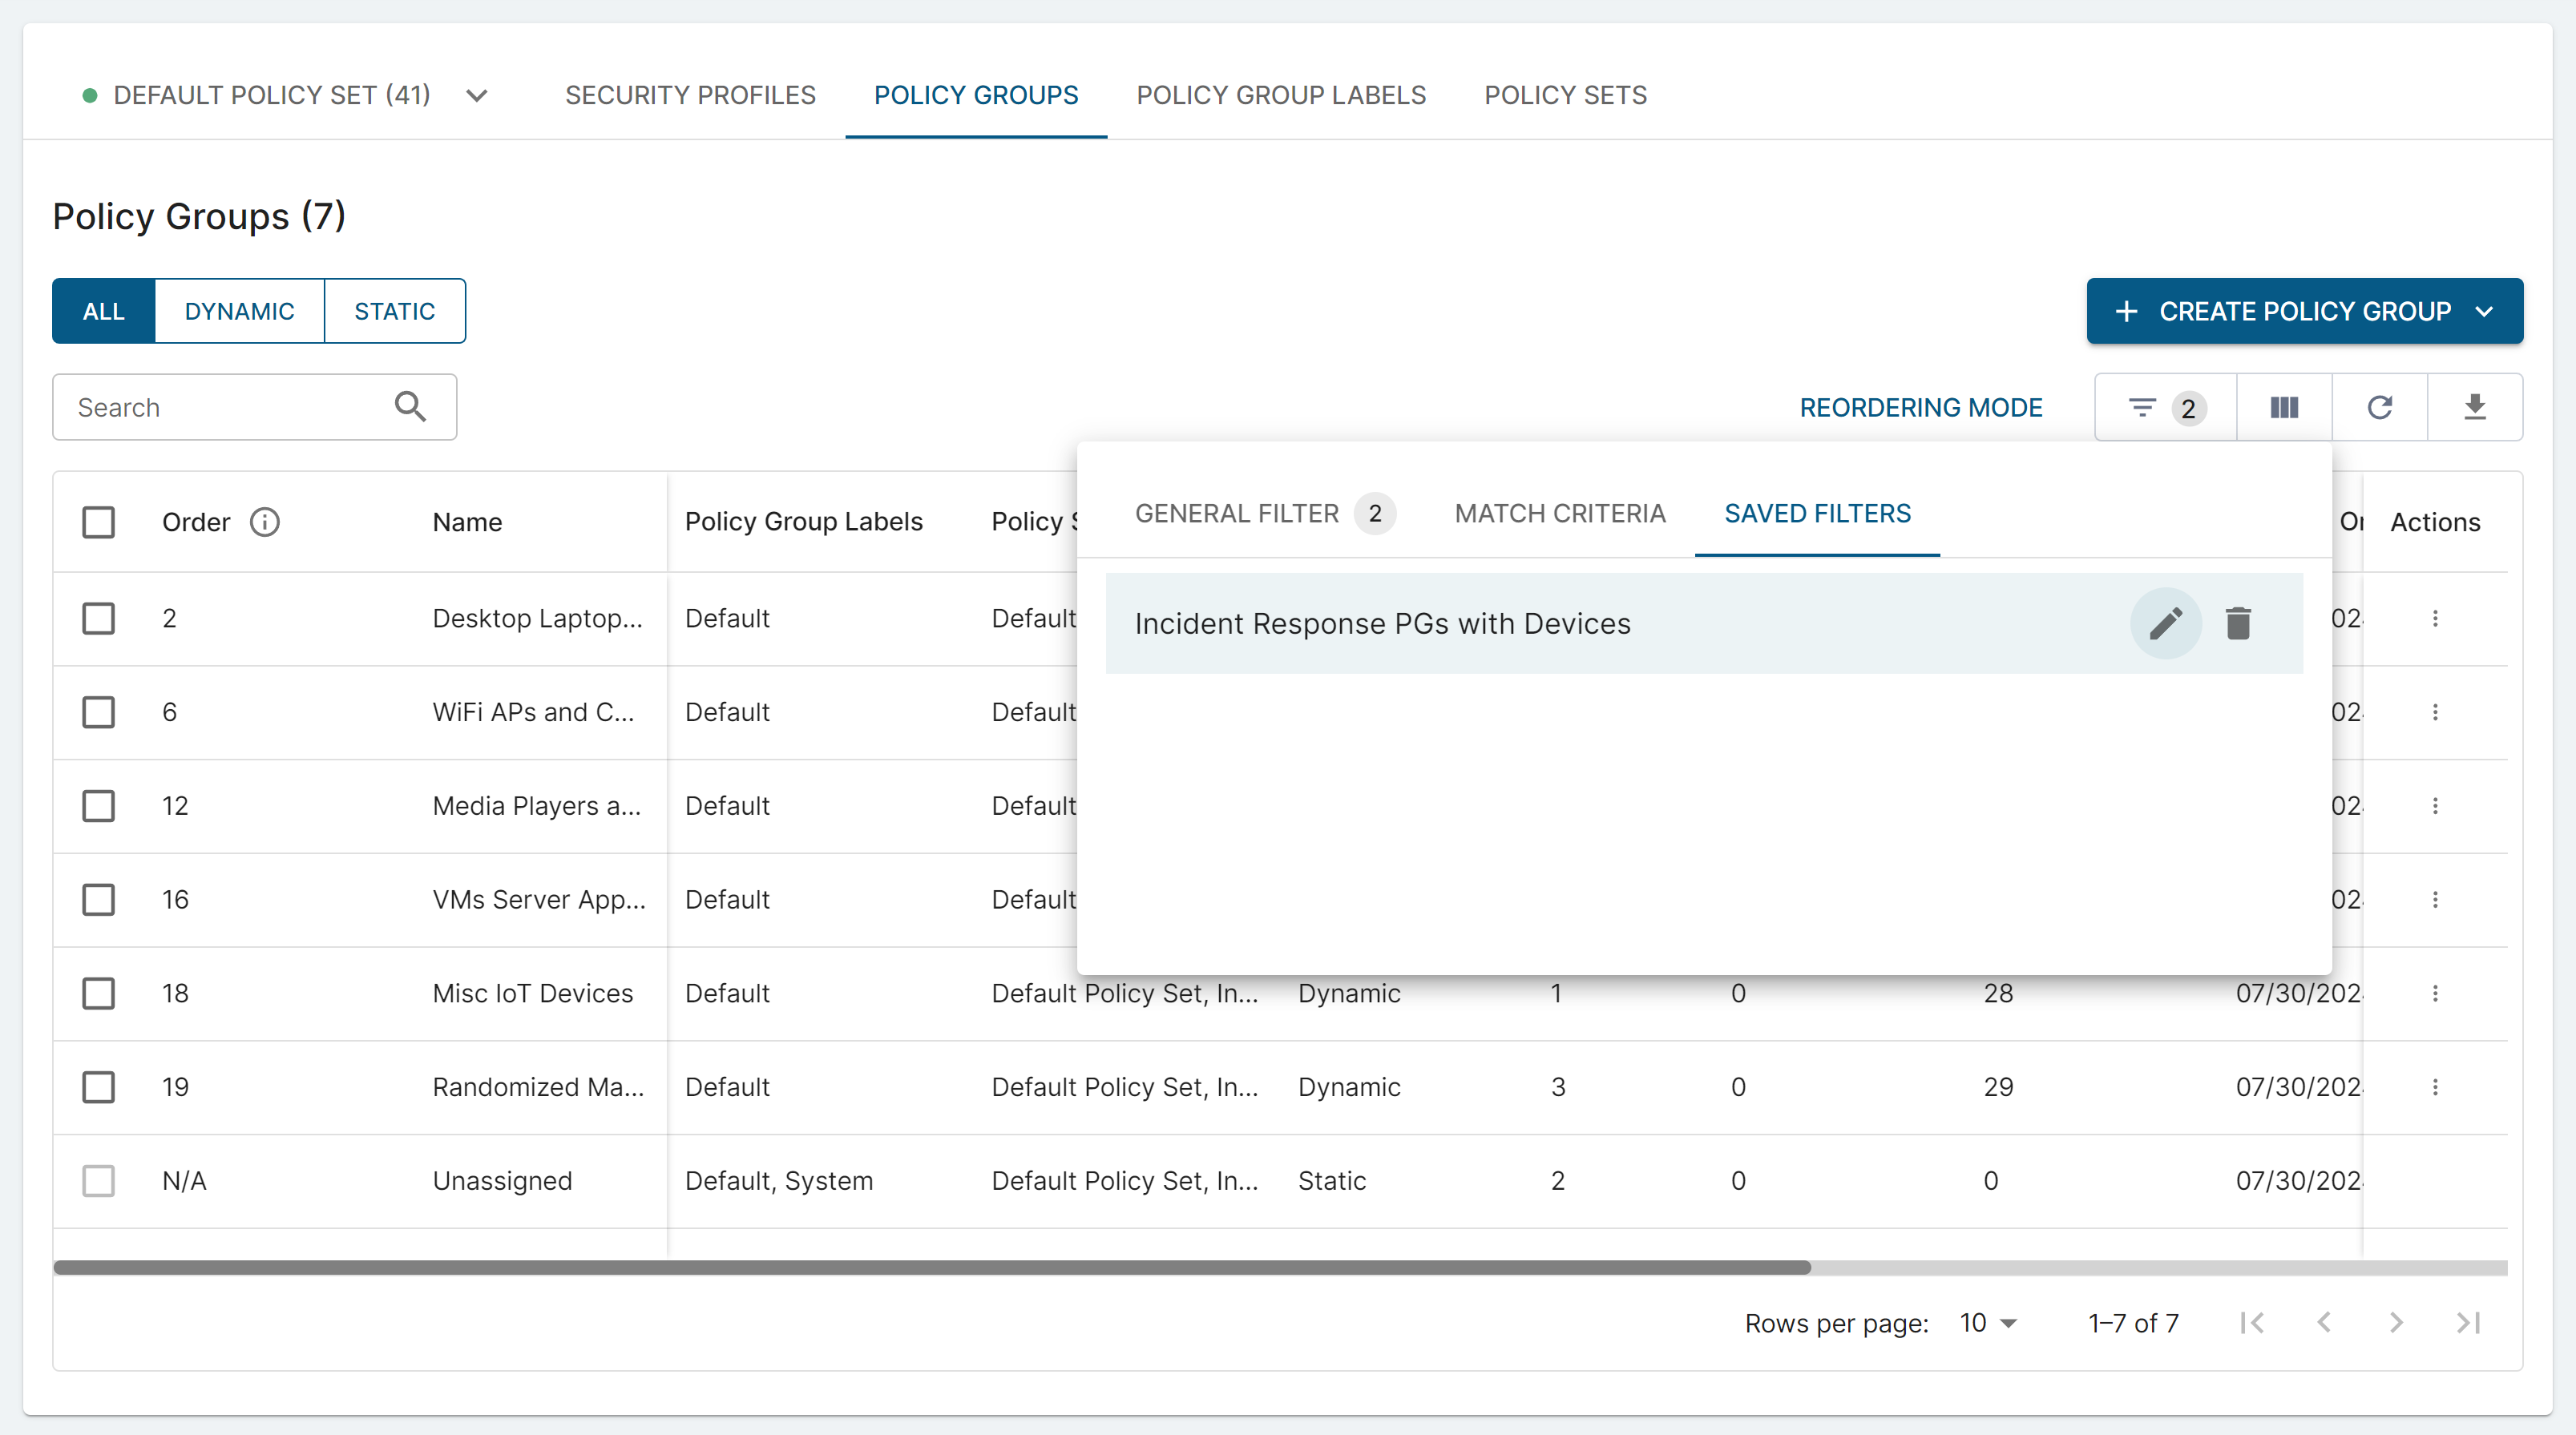The height and width of the screenshot is (1435, 2576).
Task: Open actions menu for Misc IoT Devices
Action: 2435,993
